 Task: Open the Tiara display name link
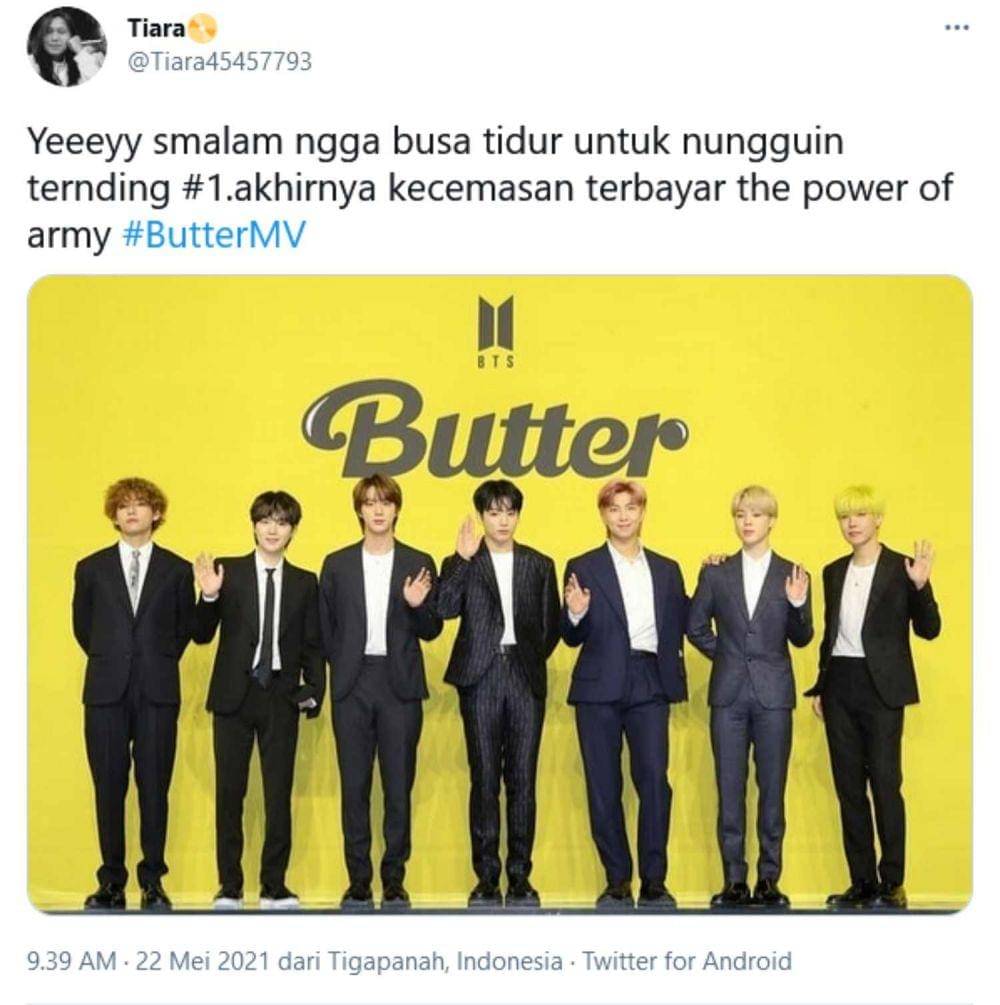pyautogui.click(x=156, y=28)
